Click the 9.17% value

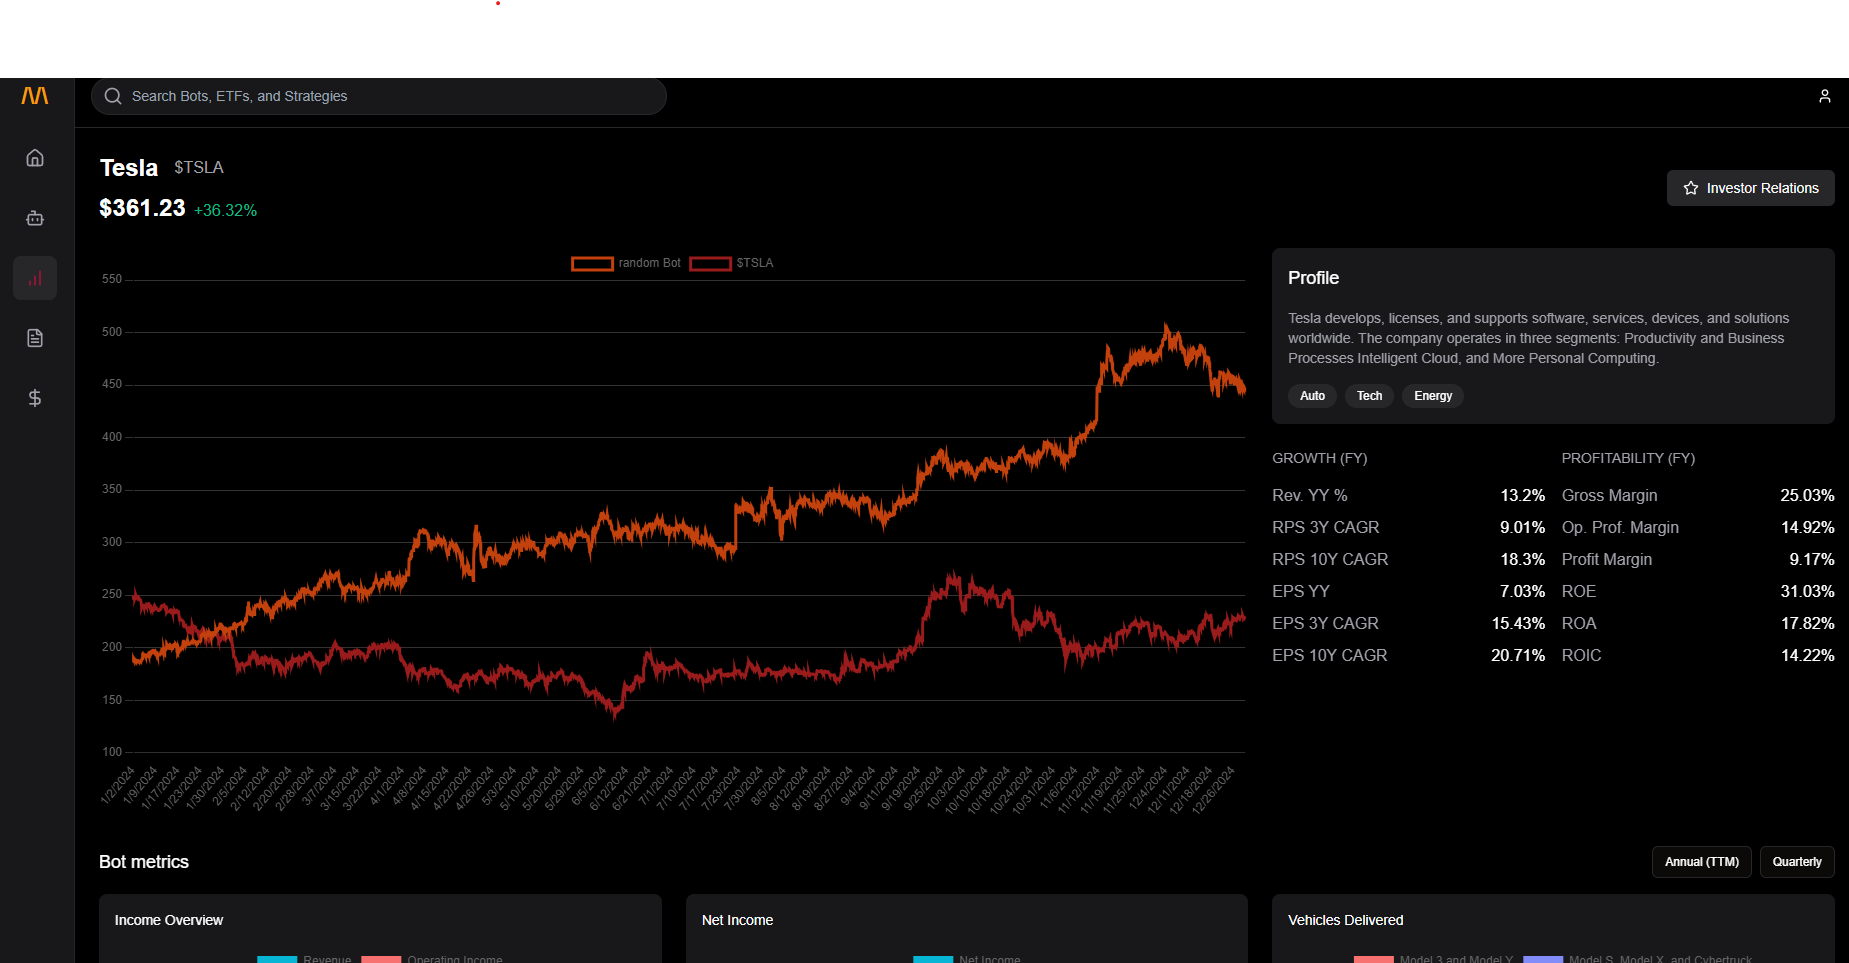[1812, 560]
